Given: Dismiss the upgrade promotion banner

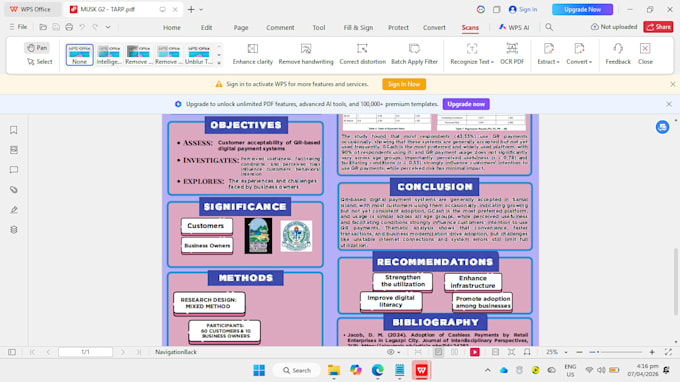Looking at the screenshot, I should pos(669,104).
